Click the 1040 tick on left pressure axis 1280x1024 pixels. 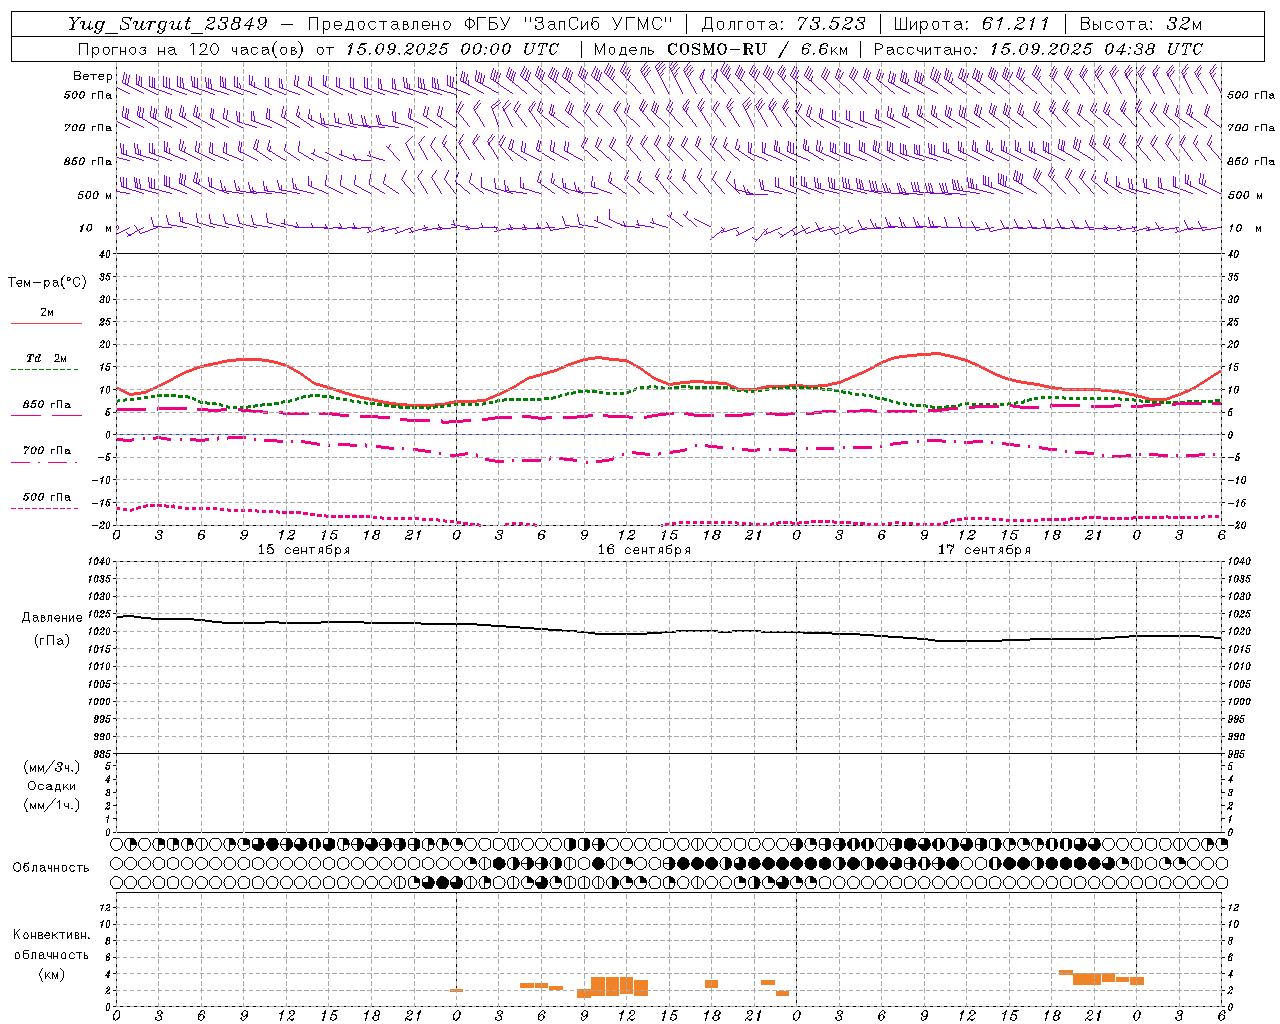pyautogui.click(x=98, y=562)
